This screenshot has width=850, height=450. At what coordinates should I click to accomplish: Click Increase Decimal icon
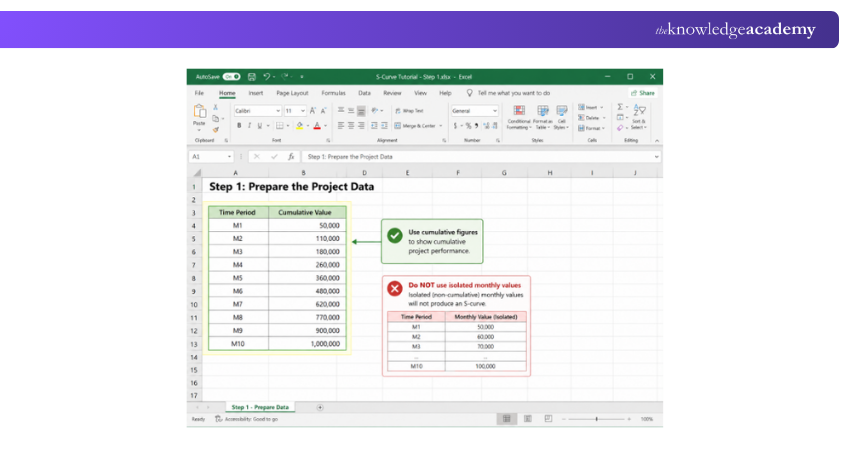486,126
